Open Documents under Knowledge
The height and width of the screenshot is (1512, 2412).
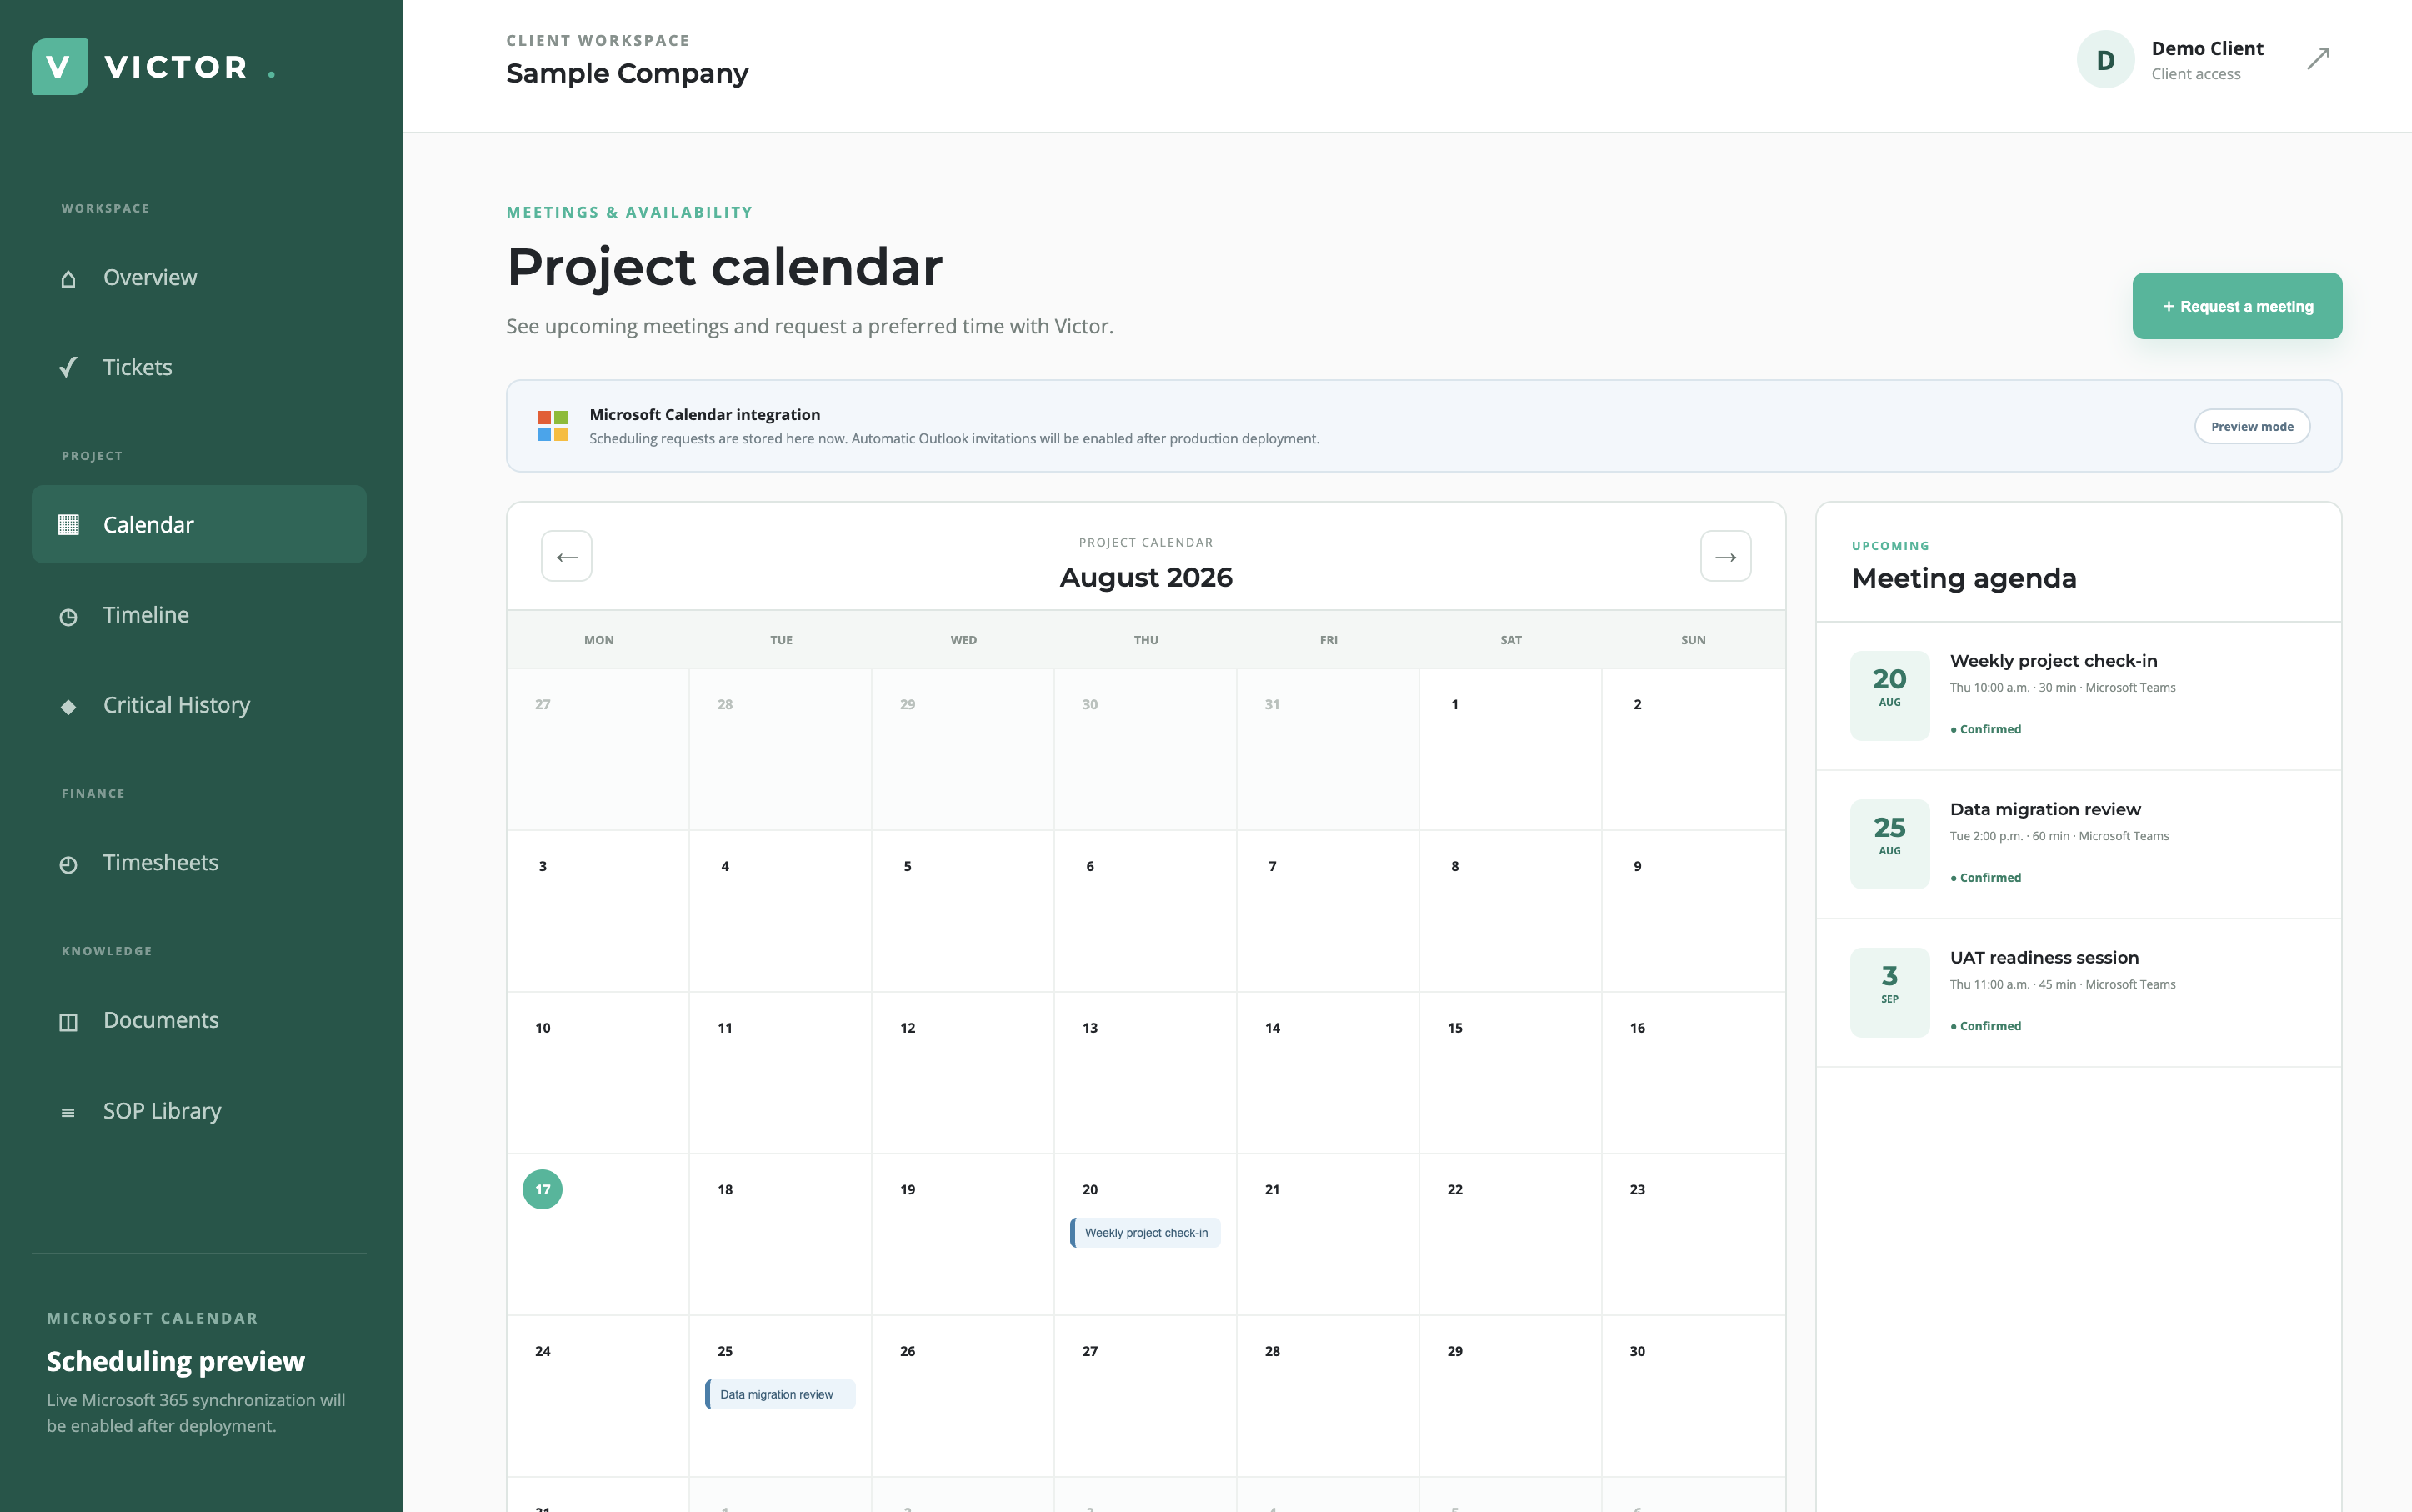pos(199,1020)
